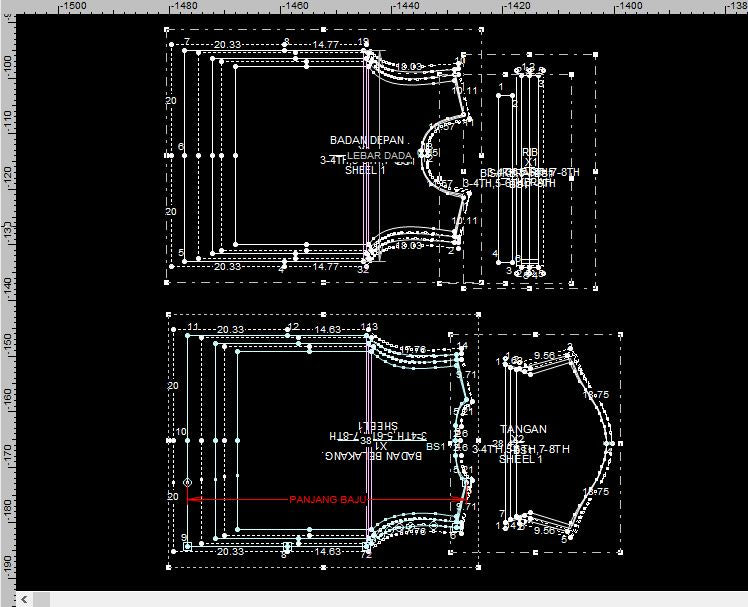Click the 14.63 dimension atop back body
The width and height of the screenshot is (748, 607).
point(328,329)
